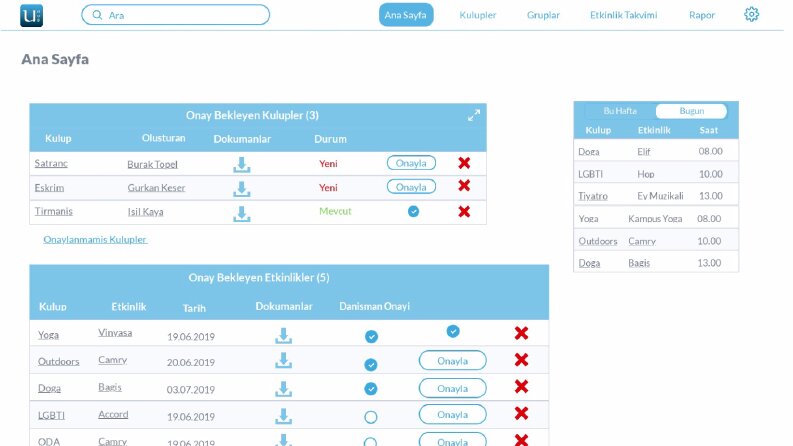Image resolution: width=793 pixels, height=446 pixels.
Task: Reject the Tirmanis club with red X
Action: (x=464, y=211)
